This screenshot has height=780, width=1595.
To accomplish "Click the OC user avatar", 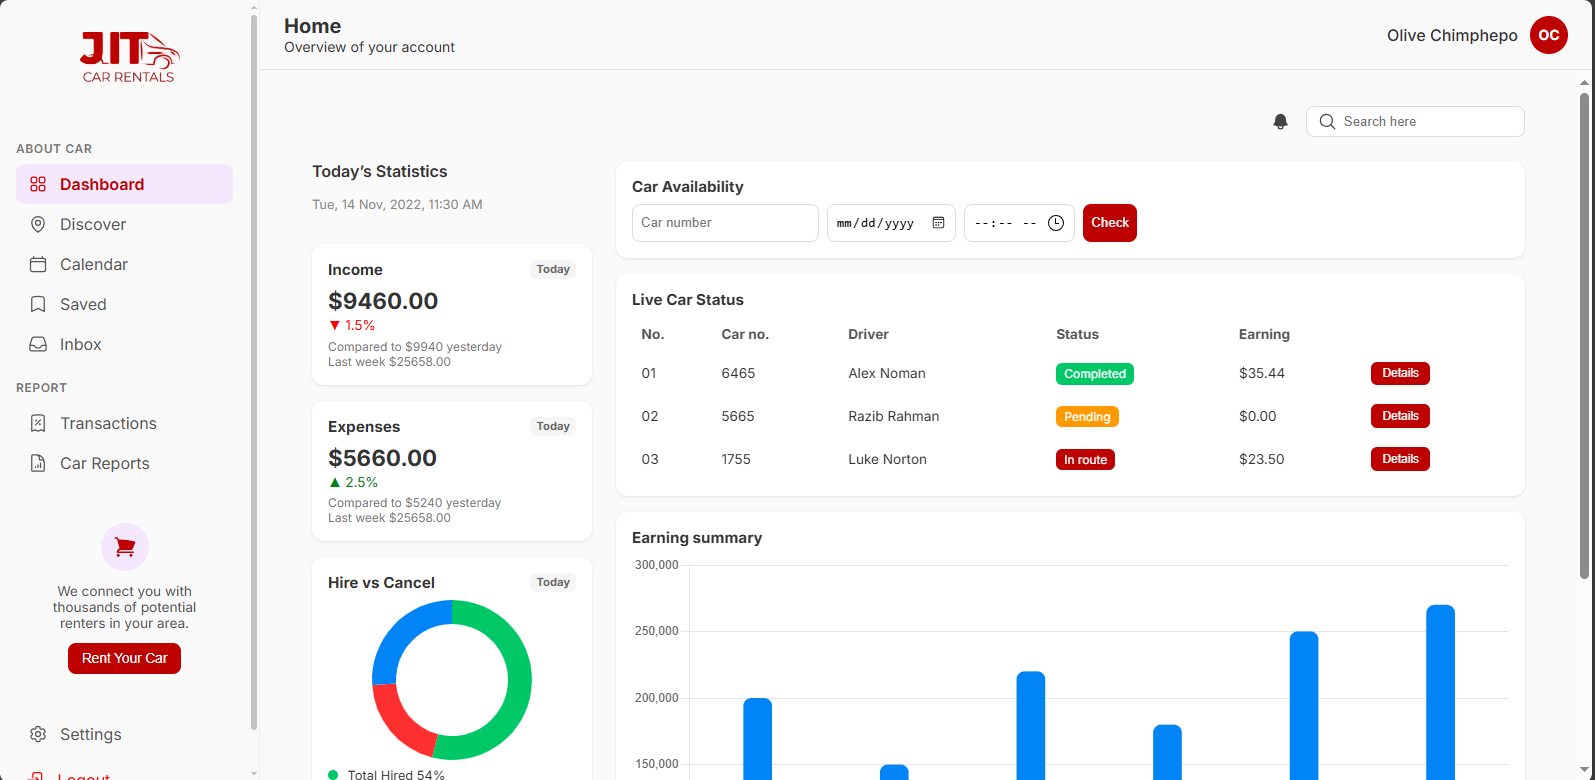I will tap(1549, 35).
